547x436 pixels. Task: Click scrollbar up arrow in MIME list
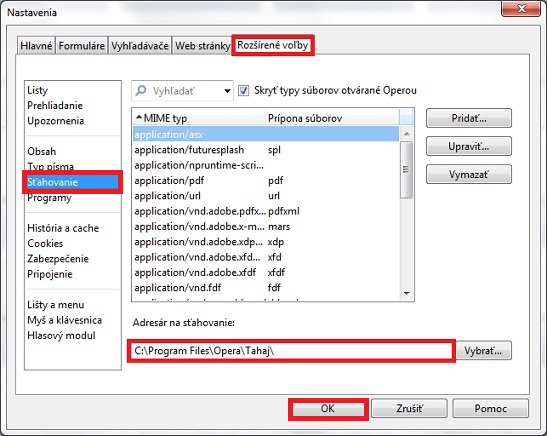[406, 134]
